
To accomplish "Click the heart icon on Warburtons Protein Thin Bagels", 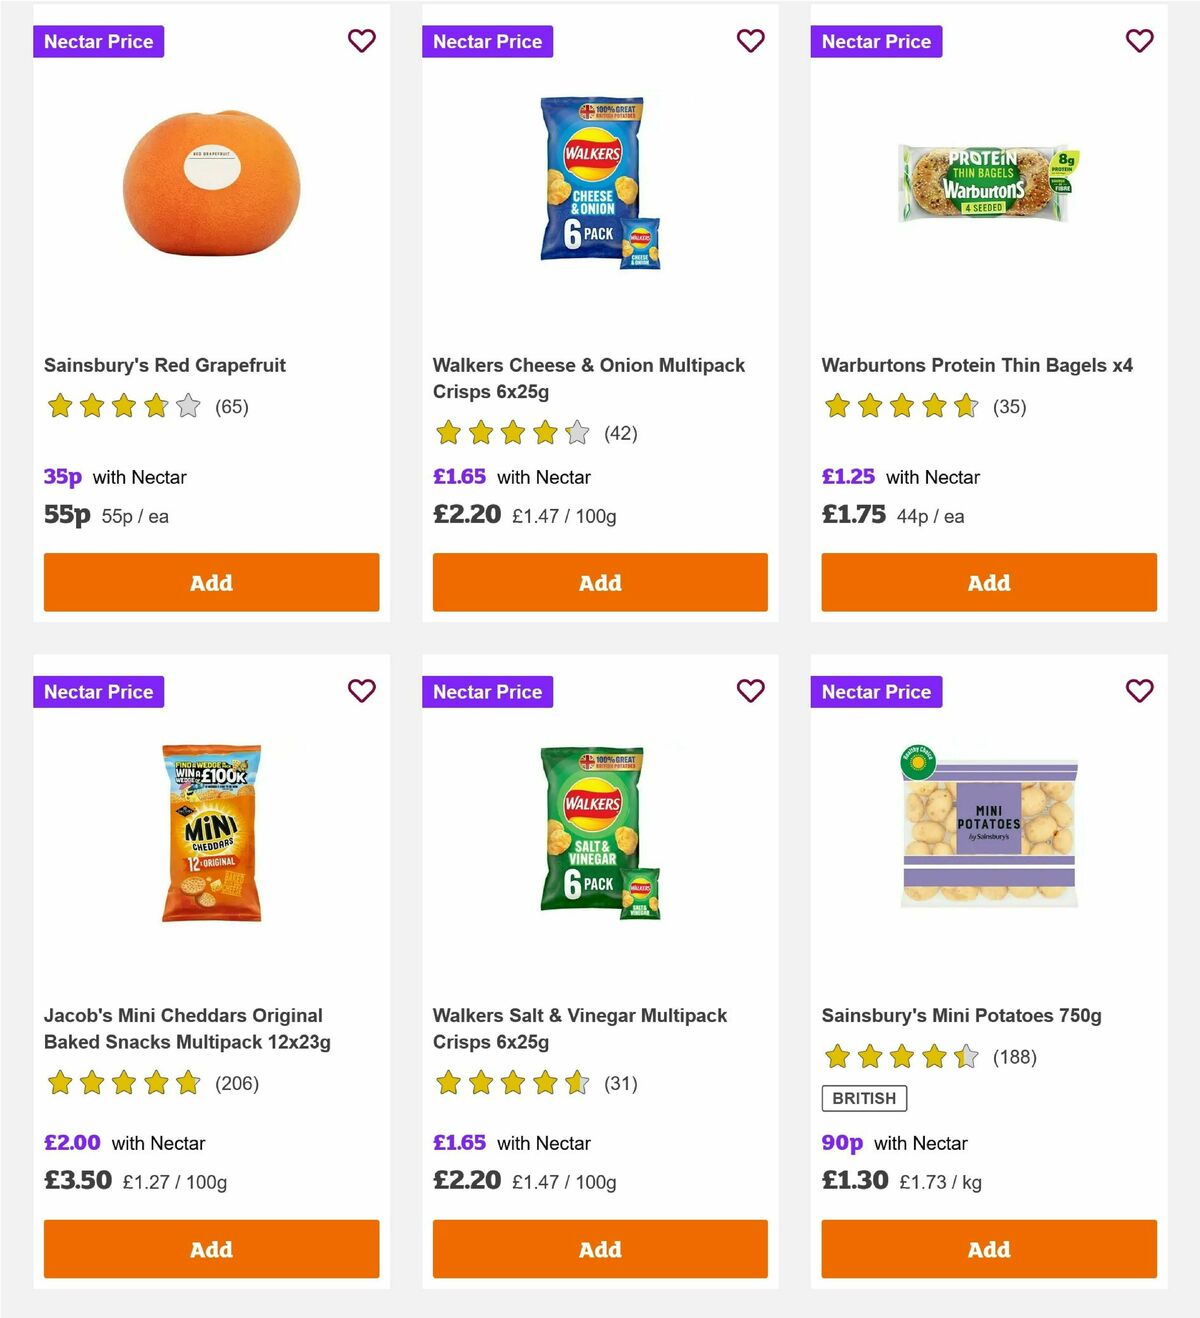I will pyautogui.click(x=1139, y=41).
